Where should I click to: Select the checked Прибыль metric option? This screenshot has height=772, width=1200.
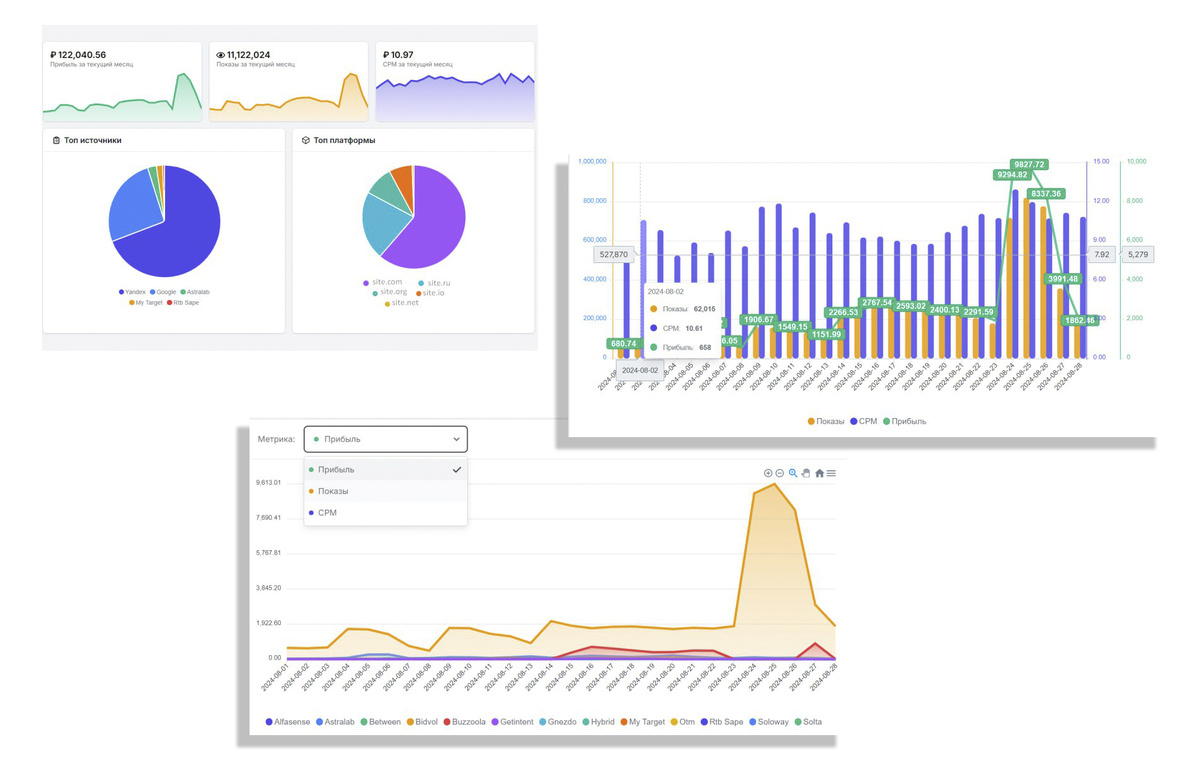(385, 470)
